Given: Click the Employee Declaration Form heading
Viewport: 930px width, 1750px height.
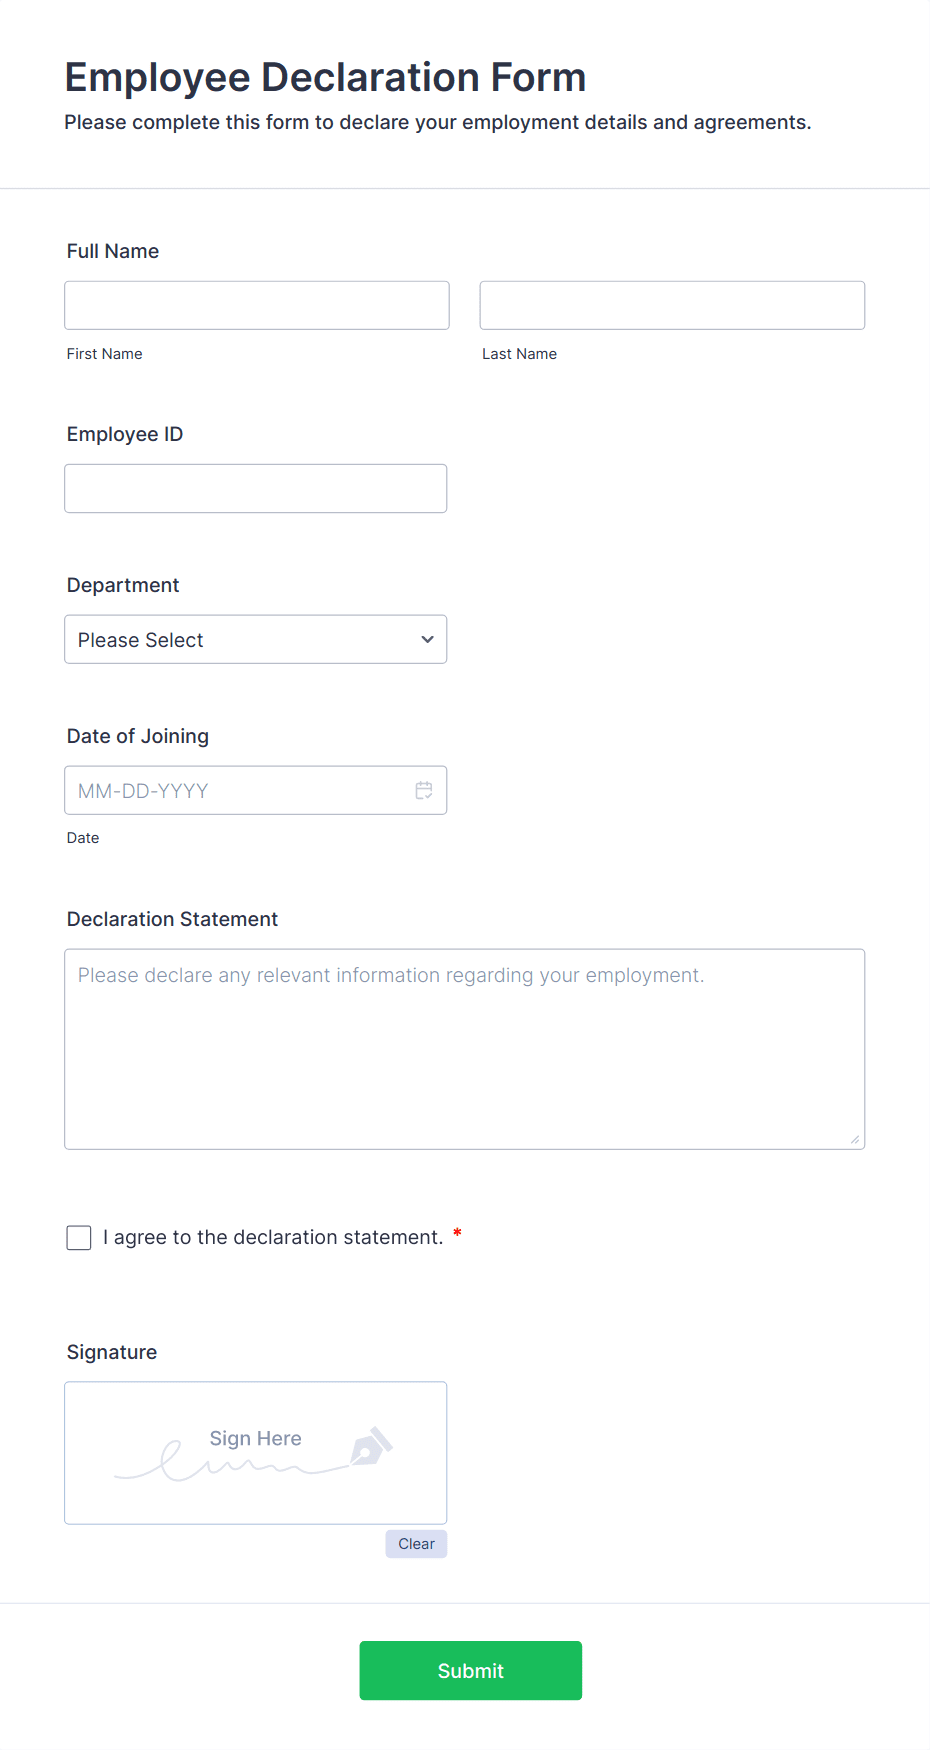Looking at the screenshot, I should 325,78.
